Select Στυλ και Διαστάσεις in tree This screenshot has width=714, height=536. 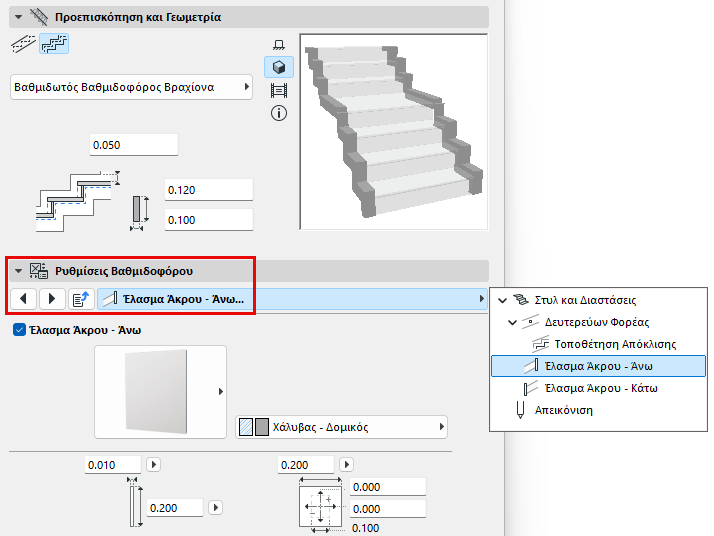(585, 300)
